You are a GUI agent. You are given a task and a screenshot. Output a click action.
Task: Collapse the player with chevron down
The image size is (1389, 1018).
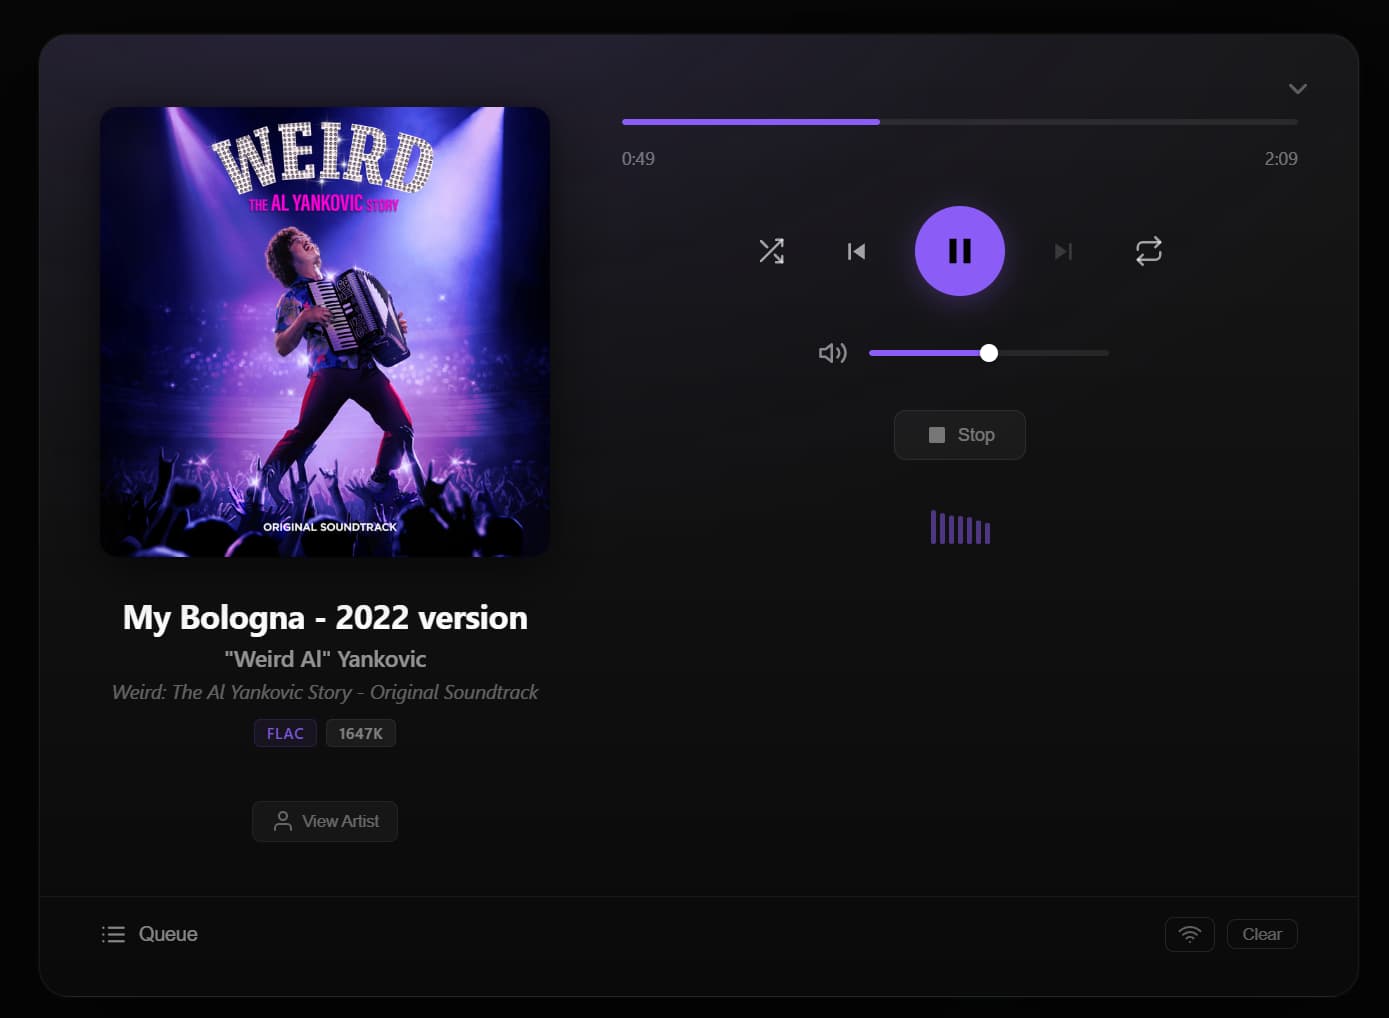[1298, 89]
